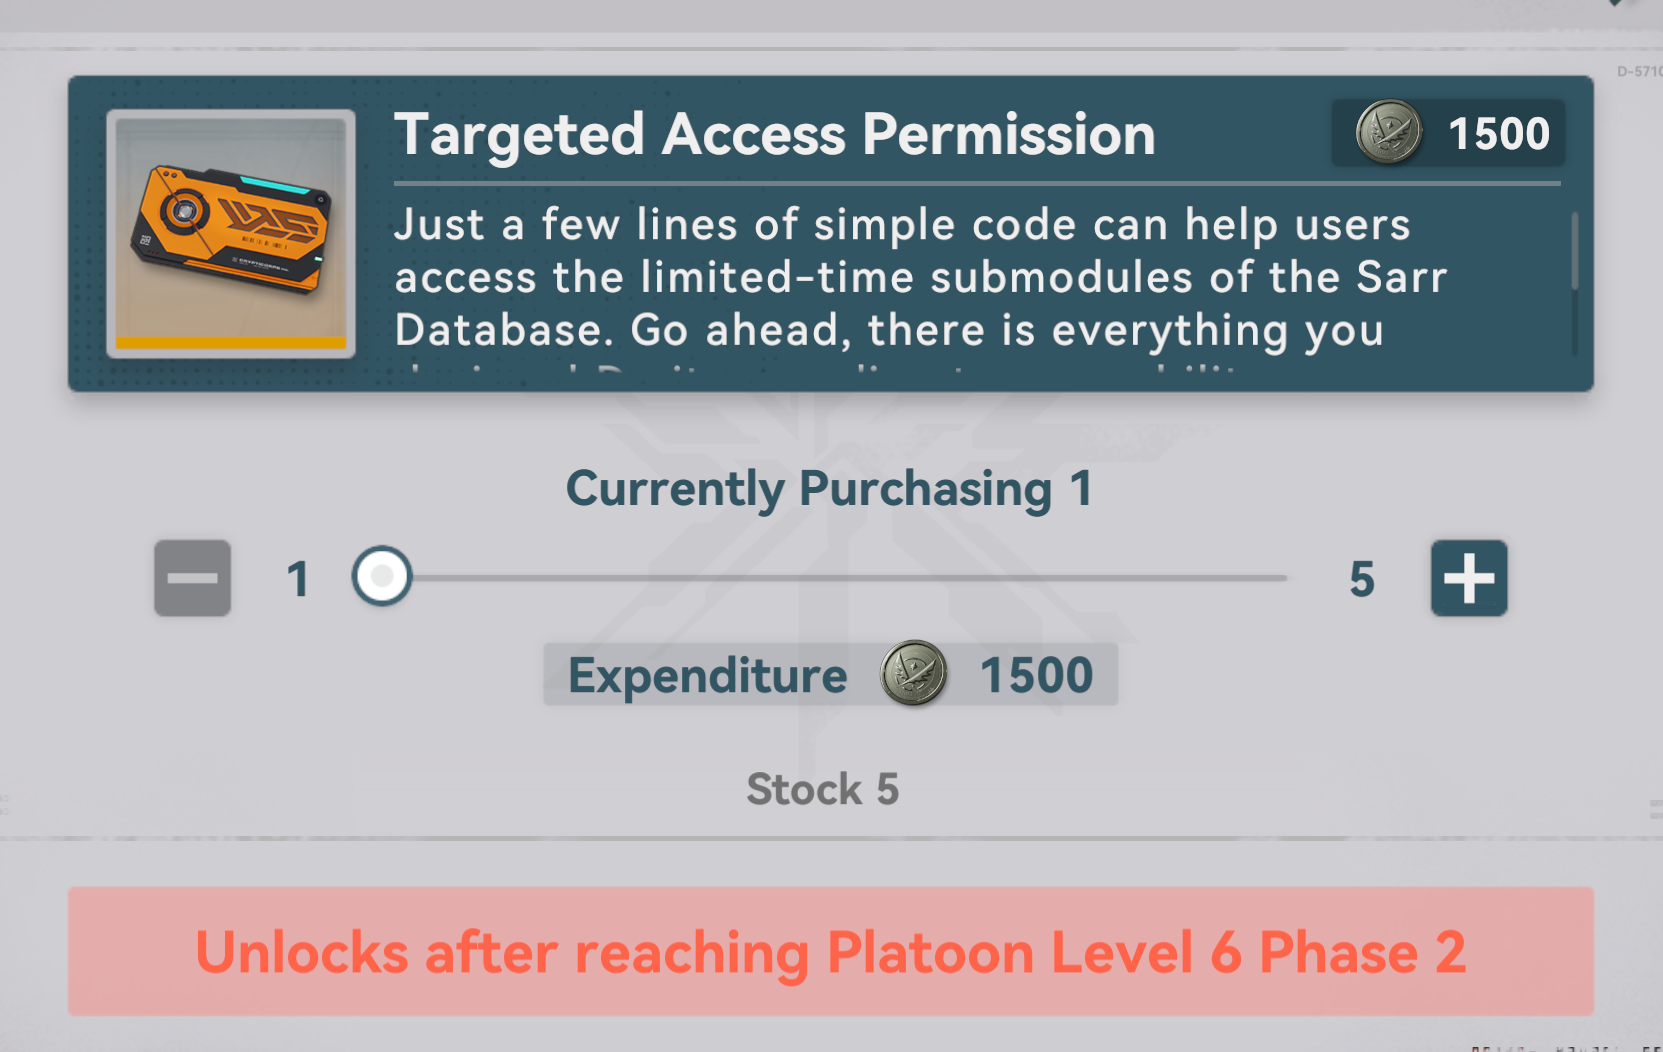1663x1052 pixels.
Task: Click the coin icon in the Expenditure row
Action: [x=913, y=674]
